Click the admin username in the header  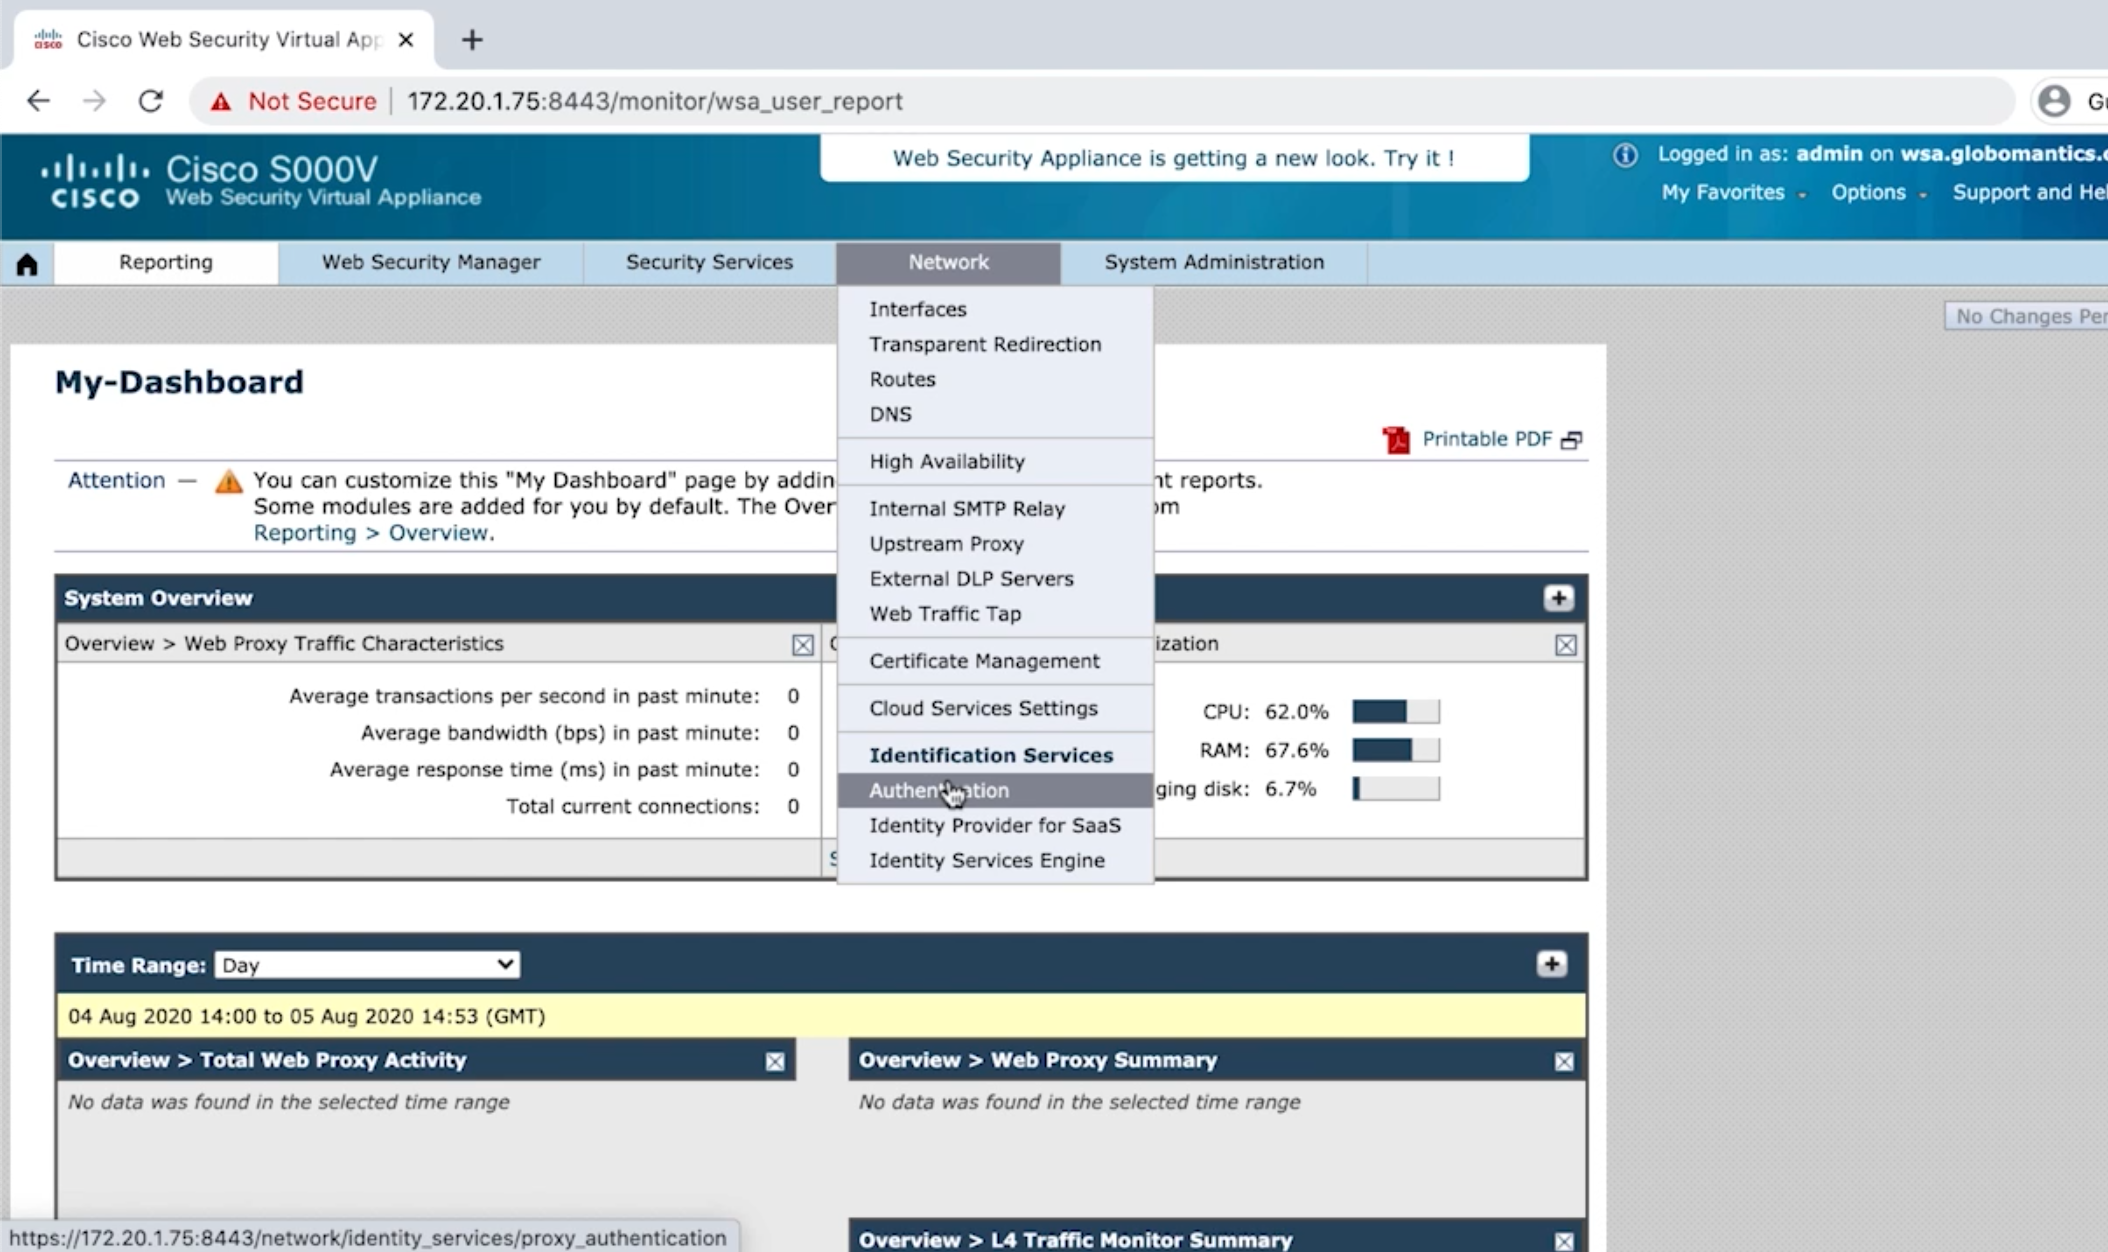[1829, 154]
